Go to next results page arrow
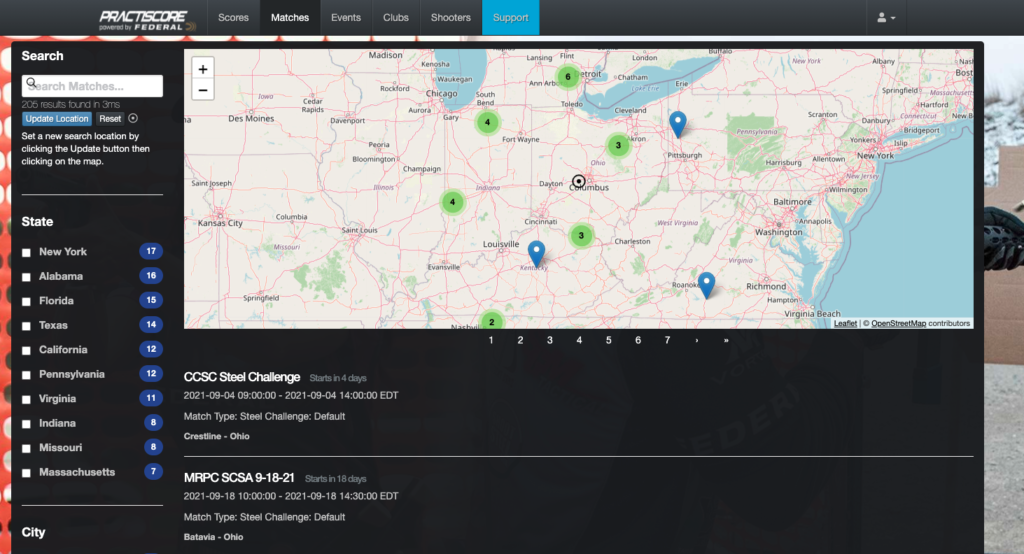This screenshot has width=1024, height=554. point(697,340)
